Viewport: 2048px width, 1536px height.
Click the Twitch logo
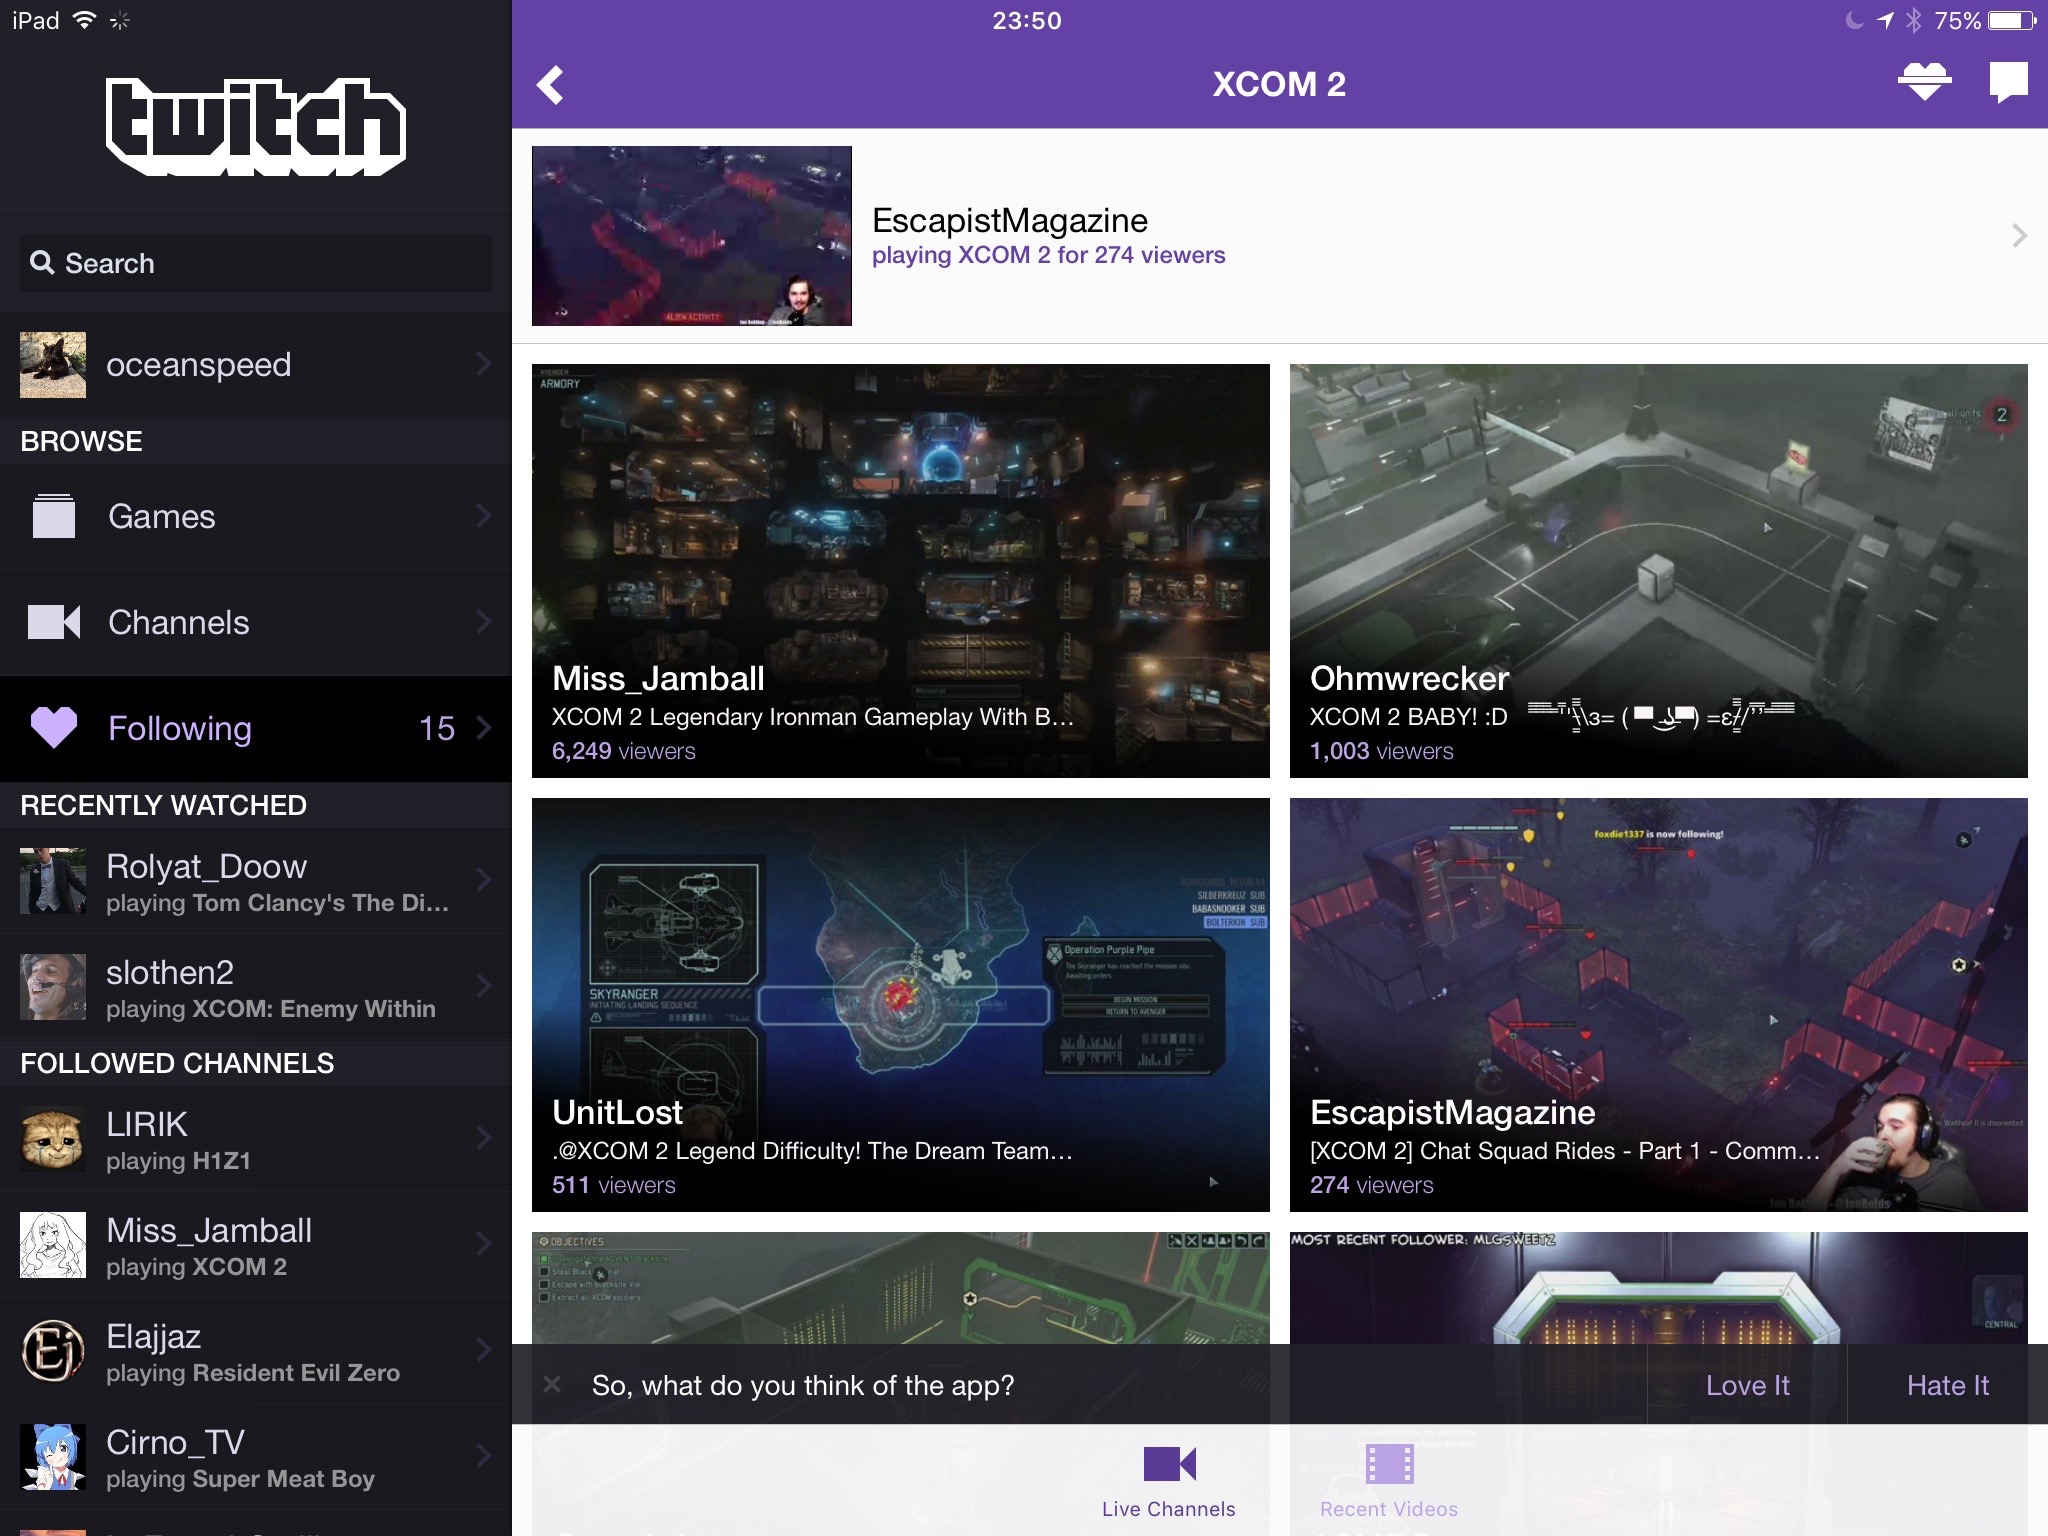[256, 126]
